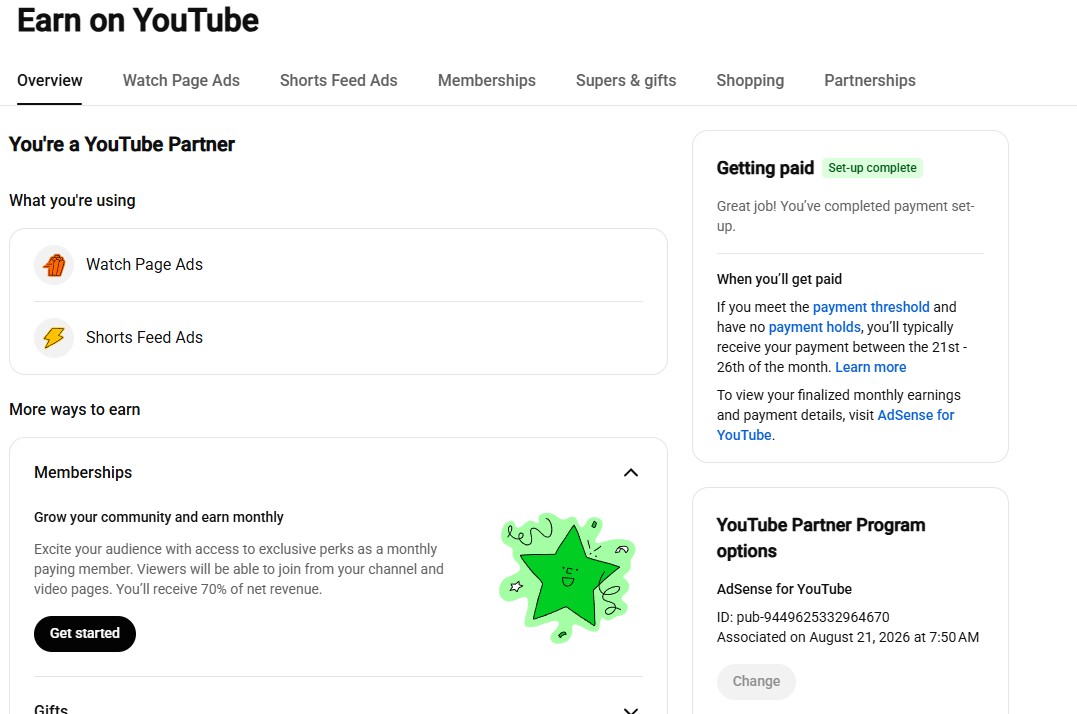Viewport: 1077px width, 714px height.
Task: Collapse the Memberships section chevron
Action: (631, 472)
